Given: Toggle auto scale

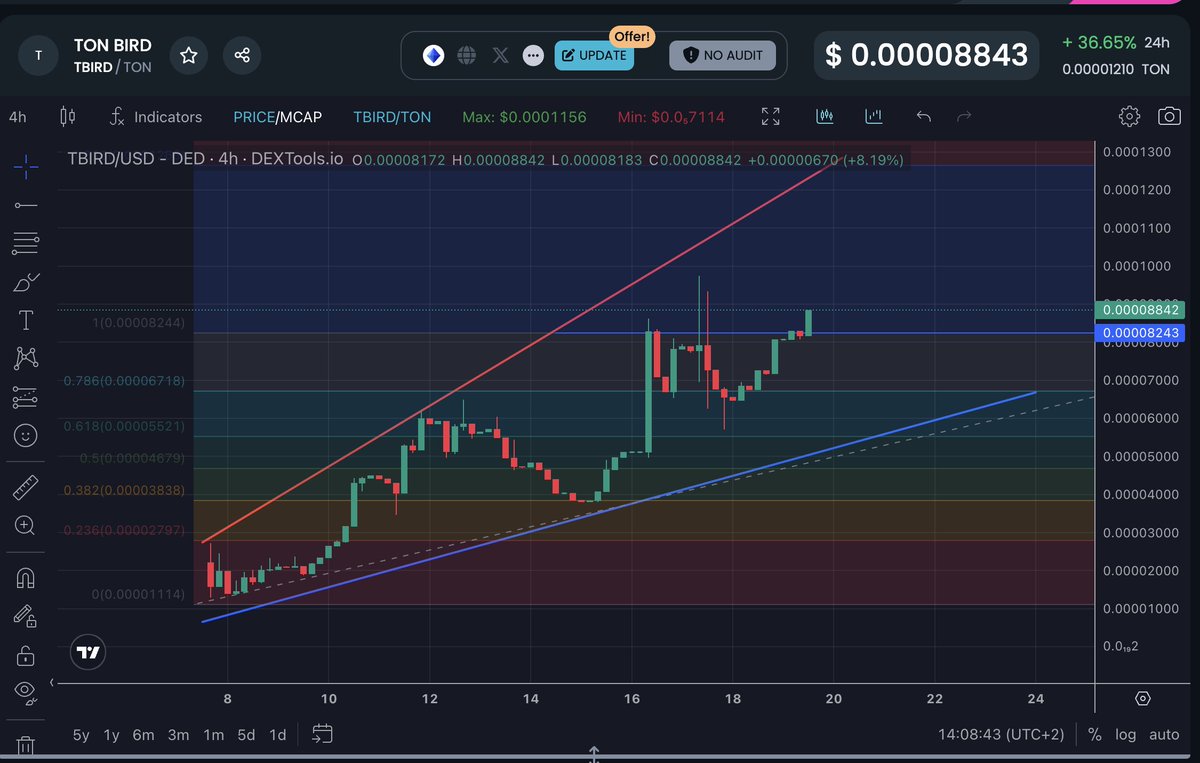Looking at the screenshot, I should (1164, 735).
